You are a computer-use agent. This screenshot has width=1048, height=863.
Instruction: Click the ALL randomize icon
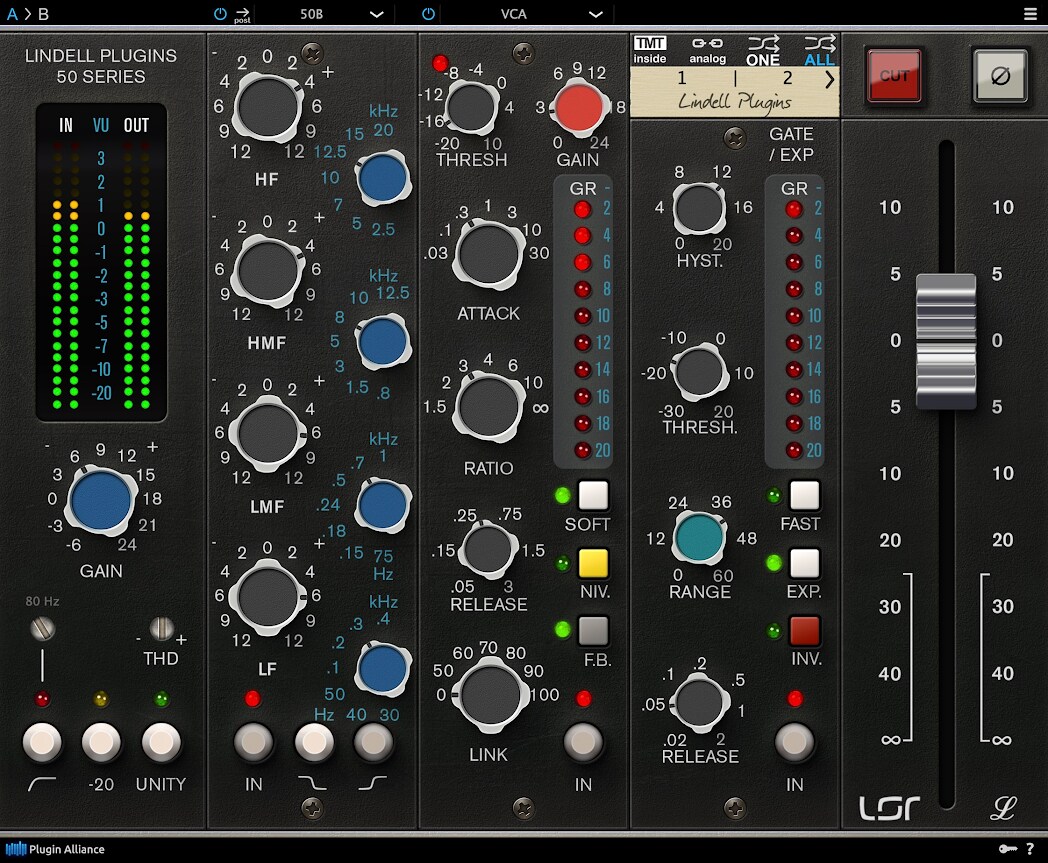(819, 51)
